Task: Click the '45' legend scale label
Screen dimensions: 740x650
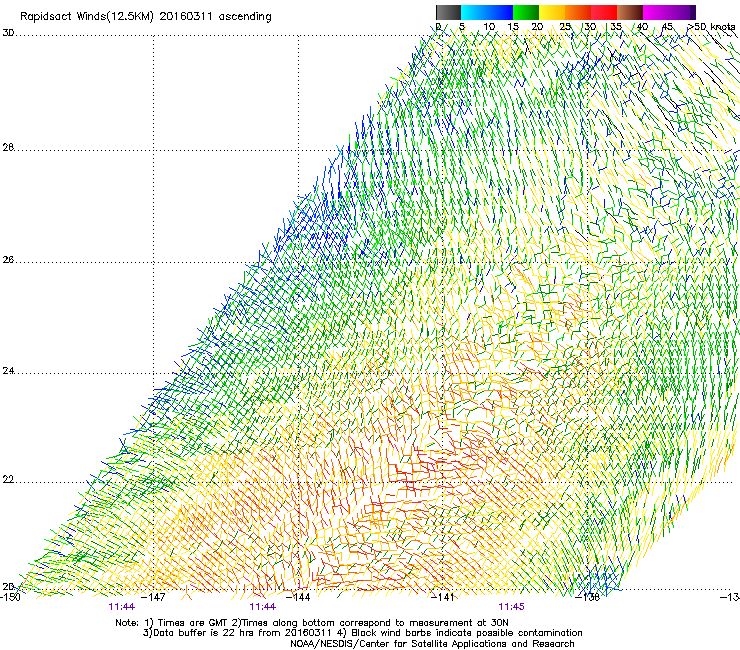Action: 667,27
